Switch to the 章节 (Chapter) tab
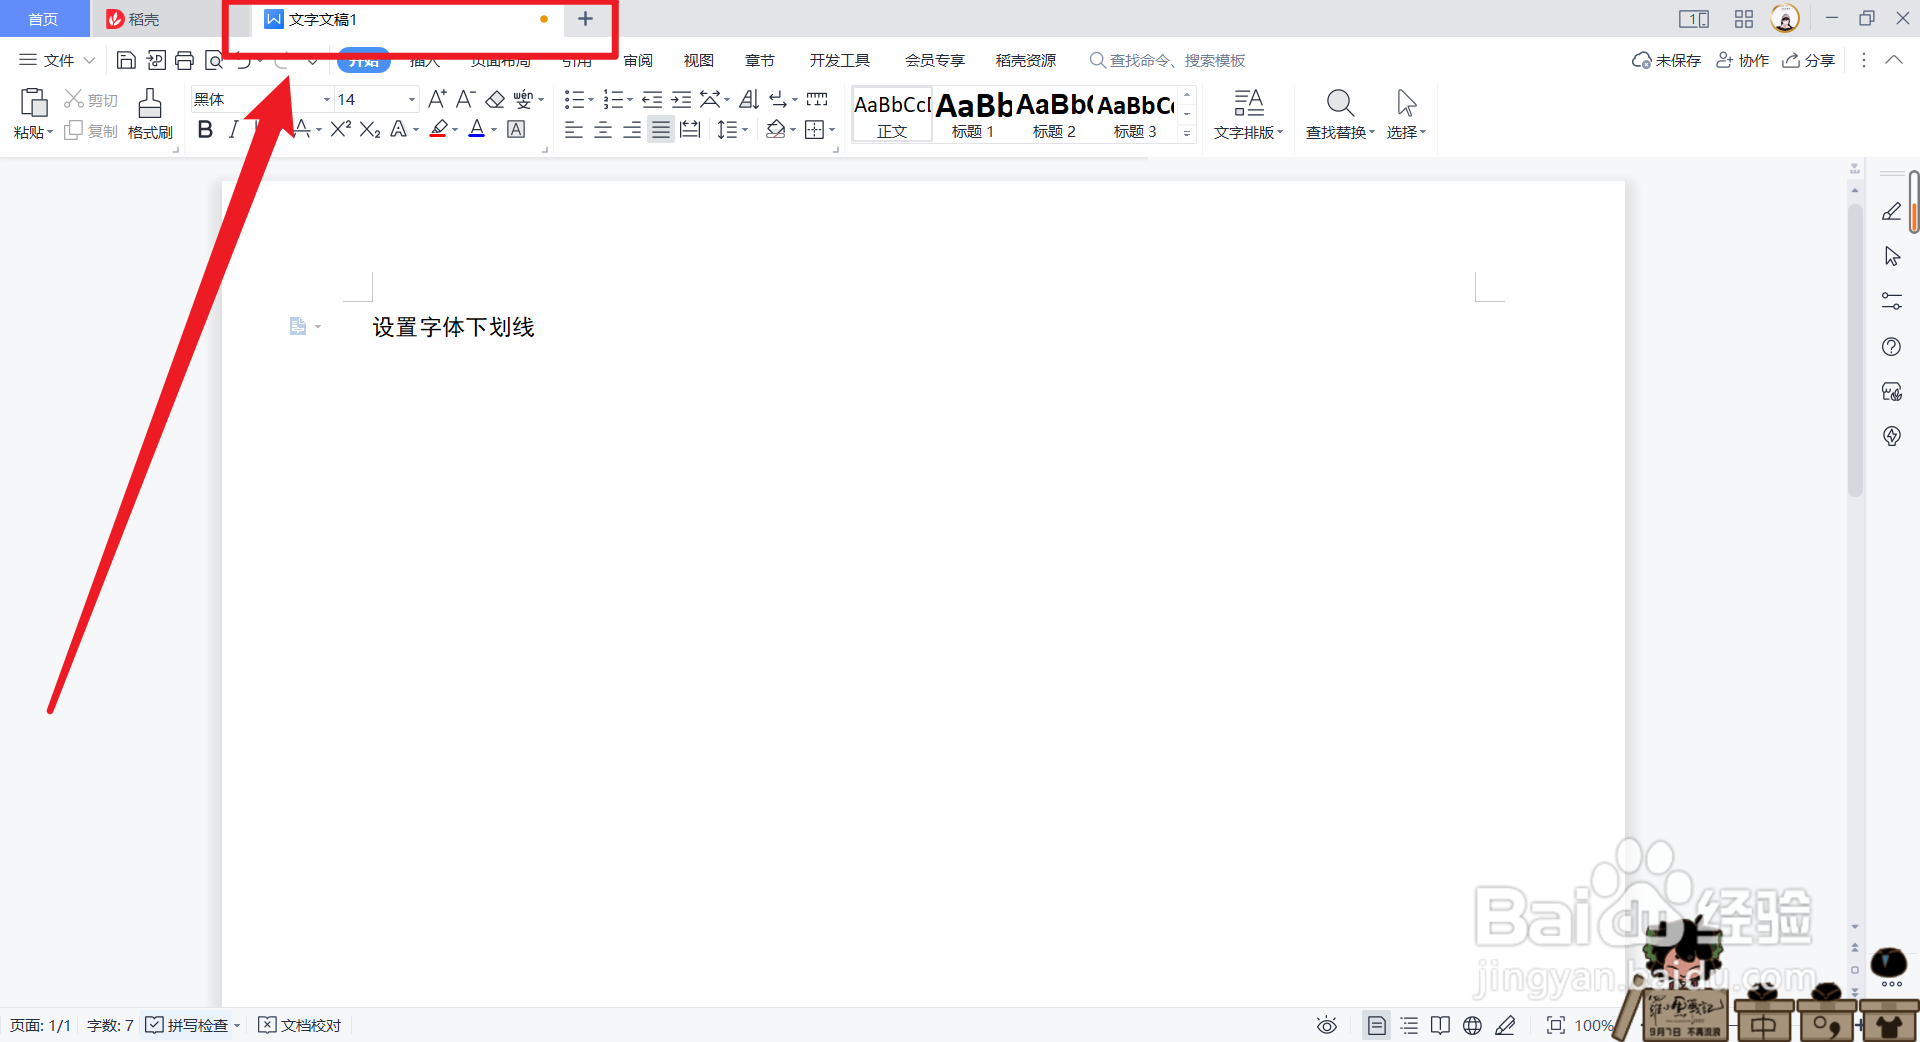The image size is (1920, 1042). [x=760, y=60]
